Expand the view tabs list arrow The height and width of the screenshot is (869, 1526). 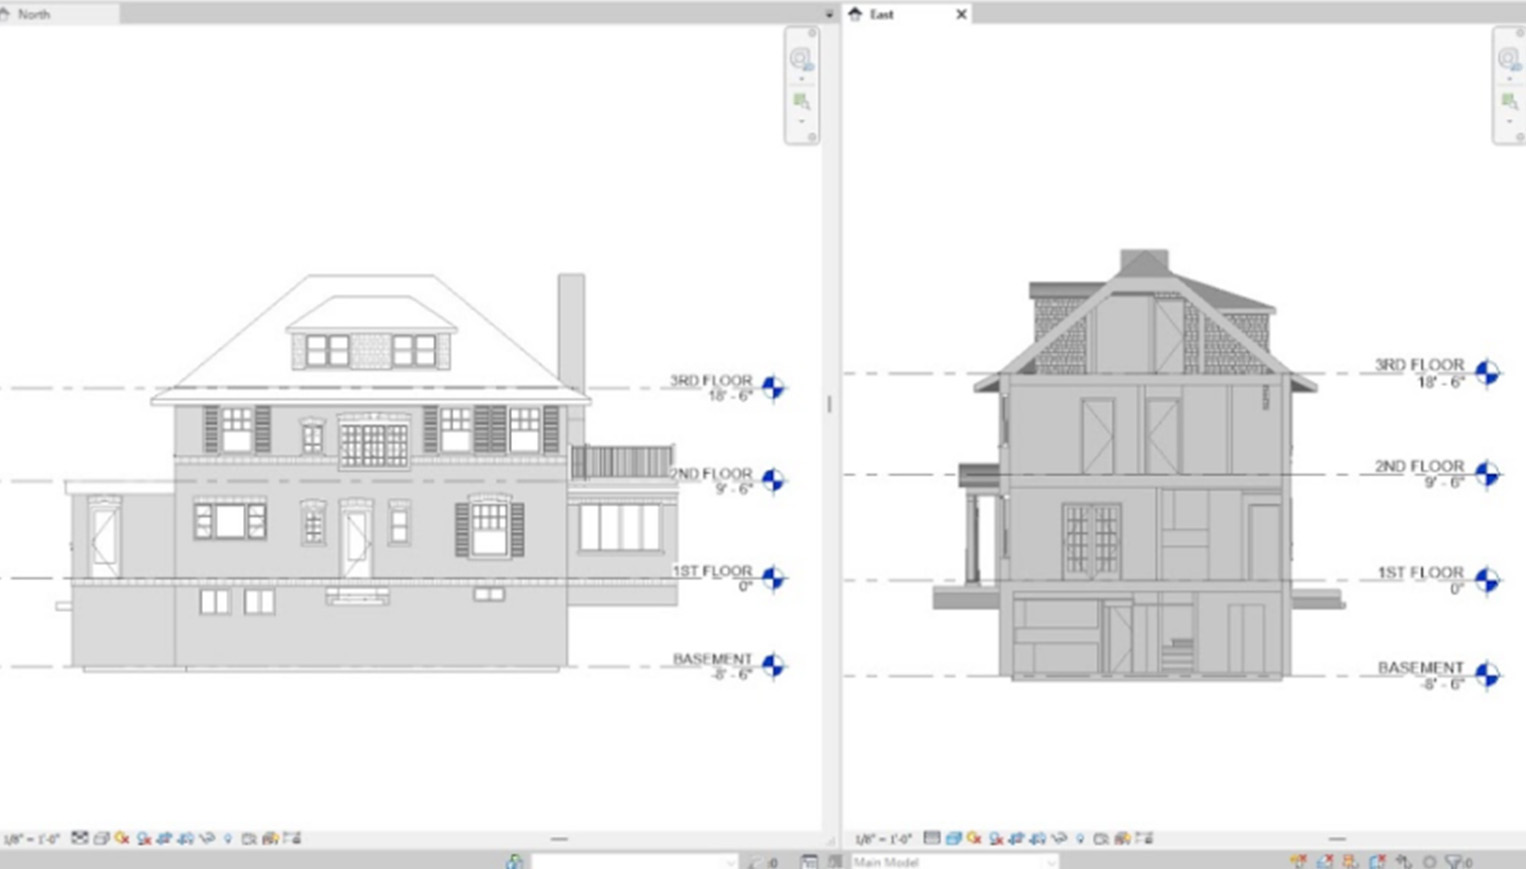(828, 14)
